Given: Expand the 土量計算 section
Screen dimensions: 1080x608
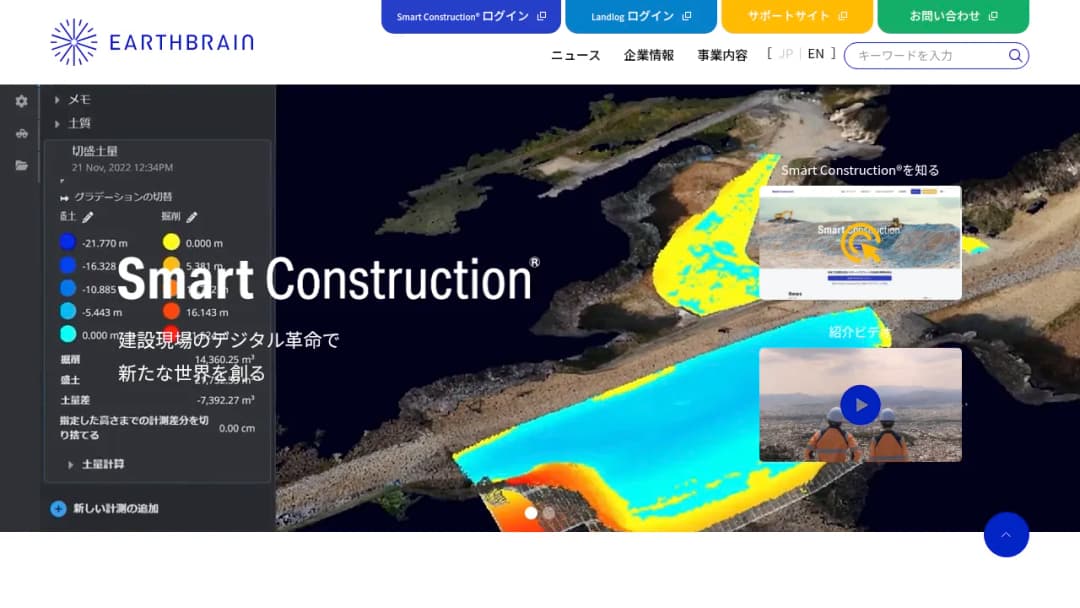Looking at the screenshot, I should (x=70, y=465).
